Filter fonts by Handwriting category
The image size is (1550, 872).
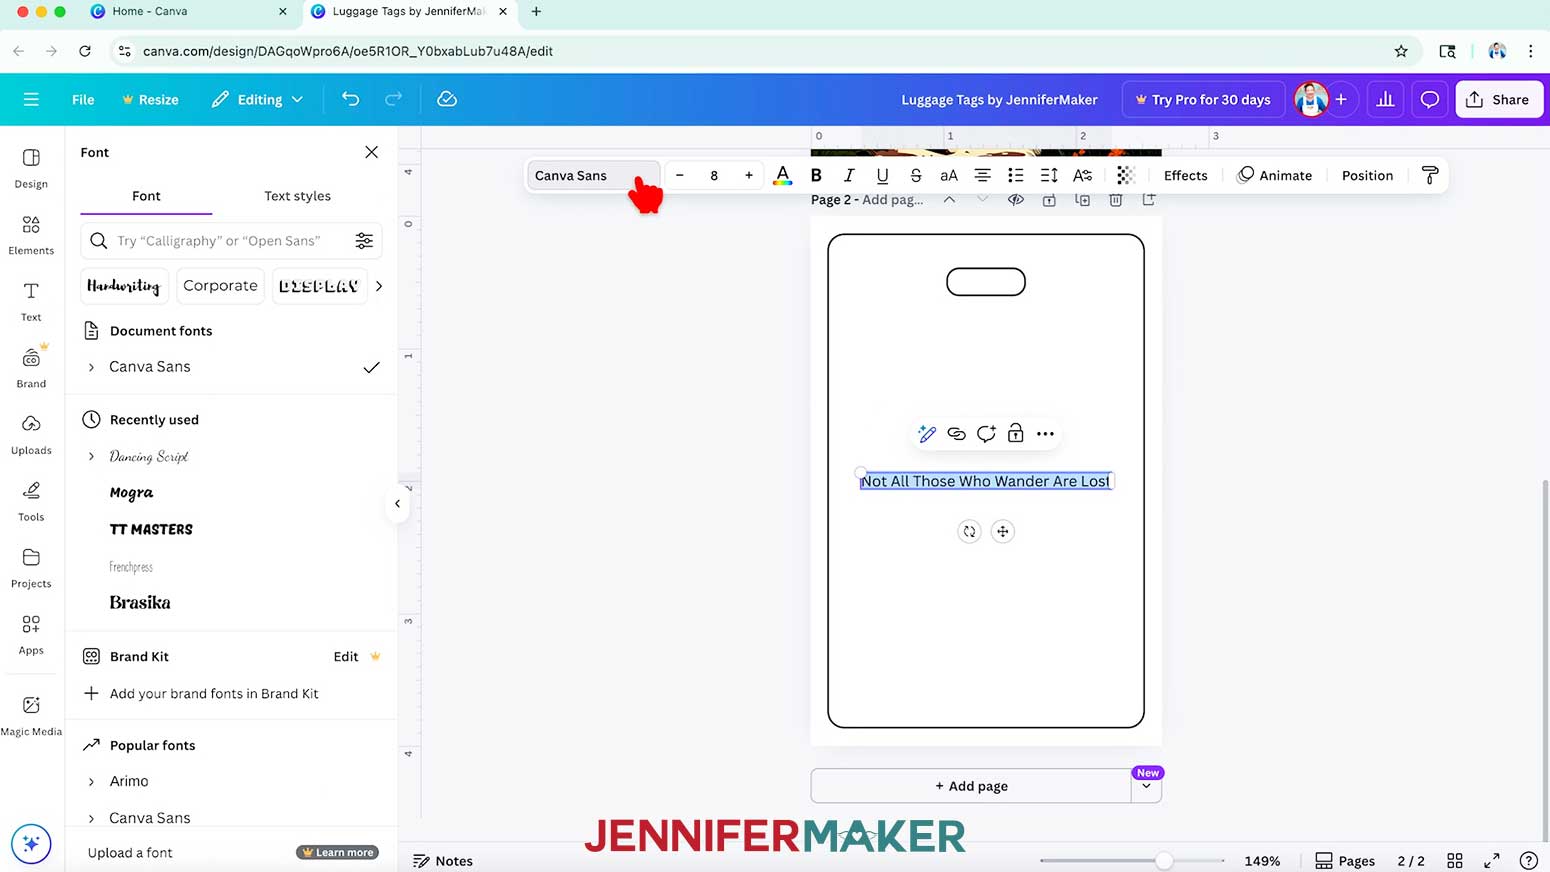(x=124, y=286)
